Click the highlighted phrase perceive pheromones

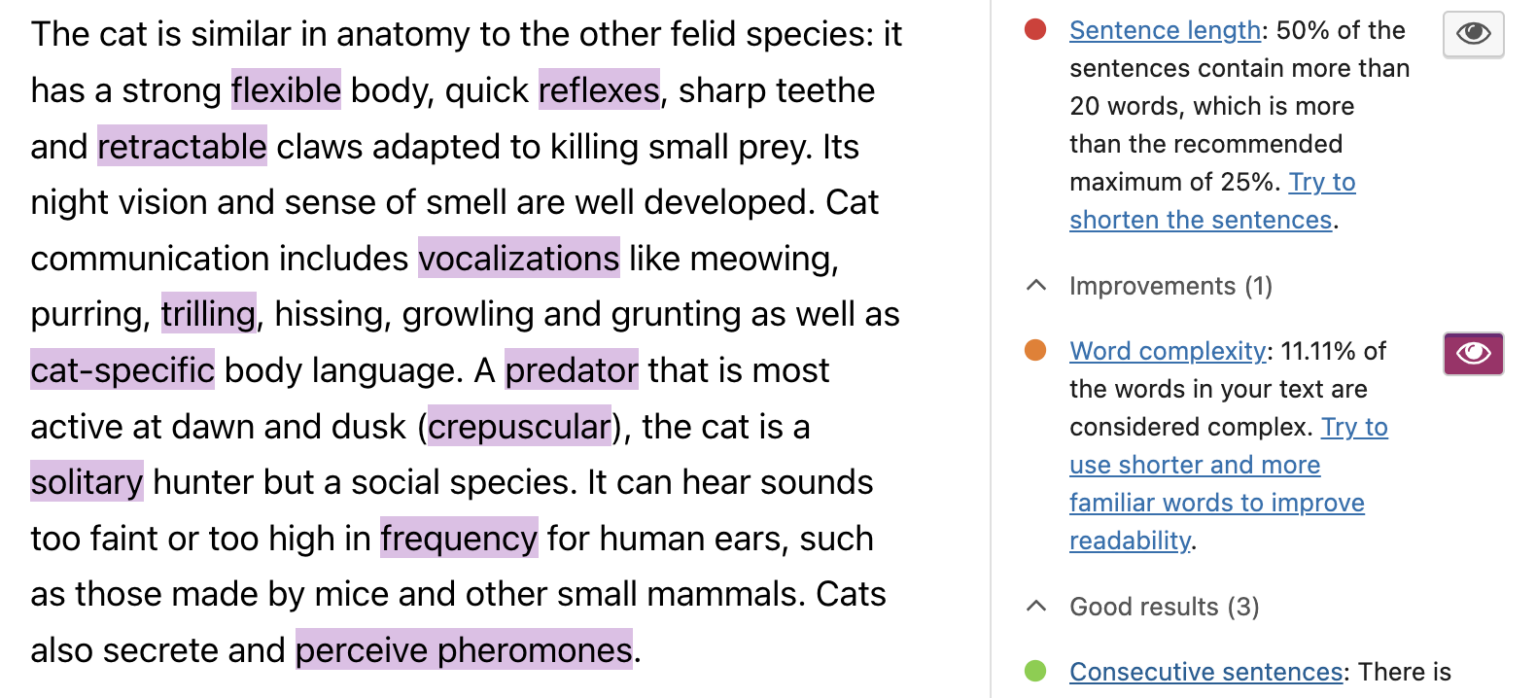(463, 650)
